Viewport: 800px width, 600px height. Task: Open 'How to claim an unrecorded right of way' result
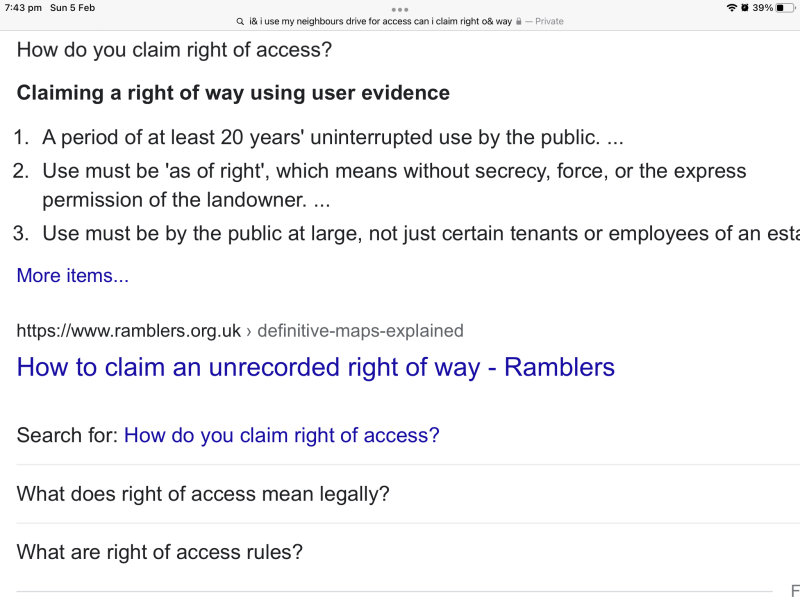point(316,367)
